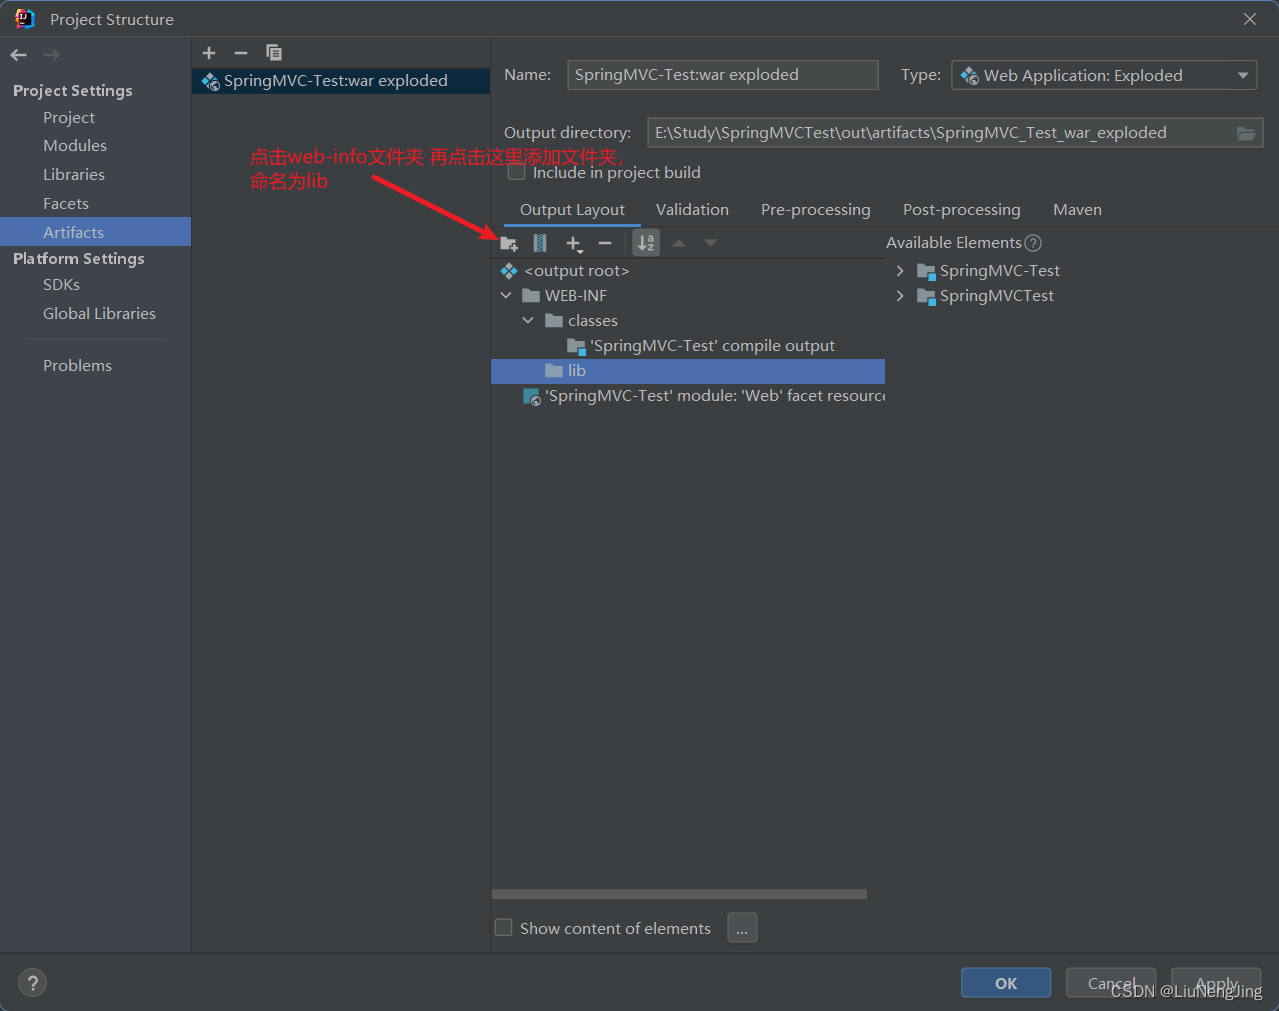Add a new artifact with plus icon

(209, 53)
